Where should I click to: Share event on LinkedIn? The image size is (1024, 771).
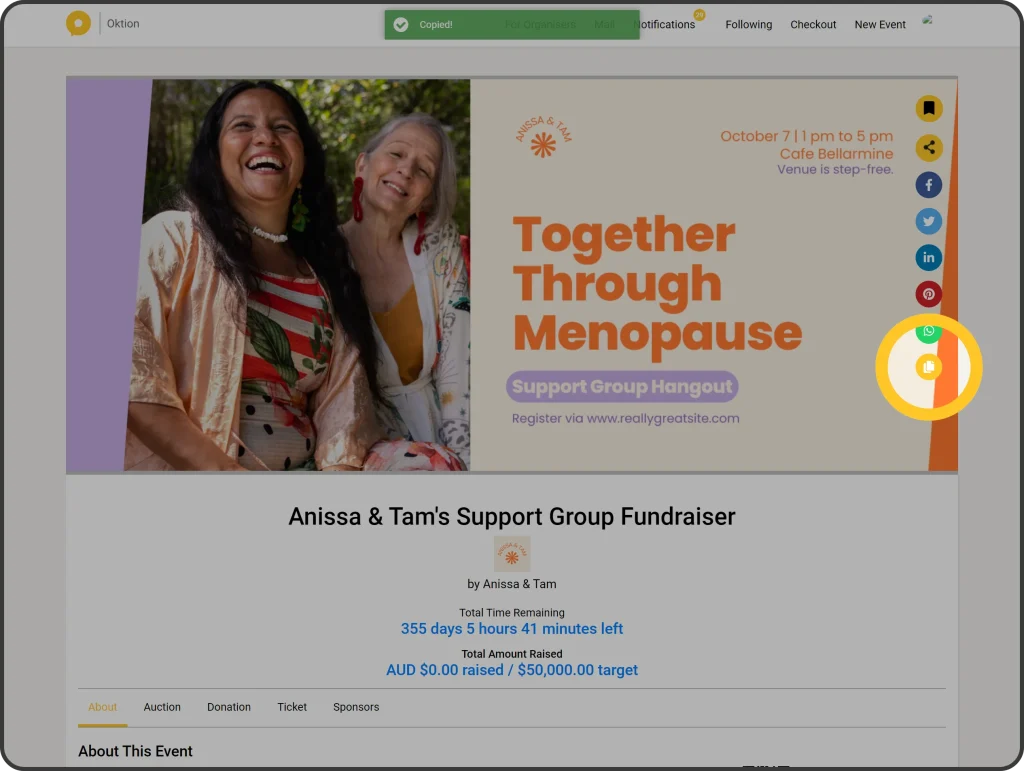coord(929,257)
